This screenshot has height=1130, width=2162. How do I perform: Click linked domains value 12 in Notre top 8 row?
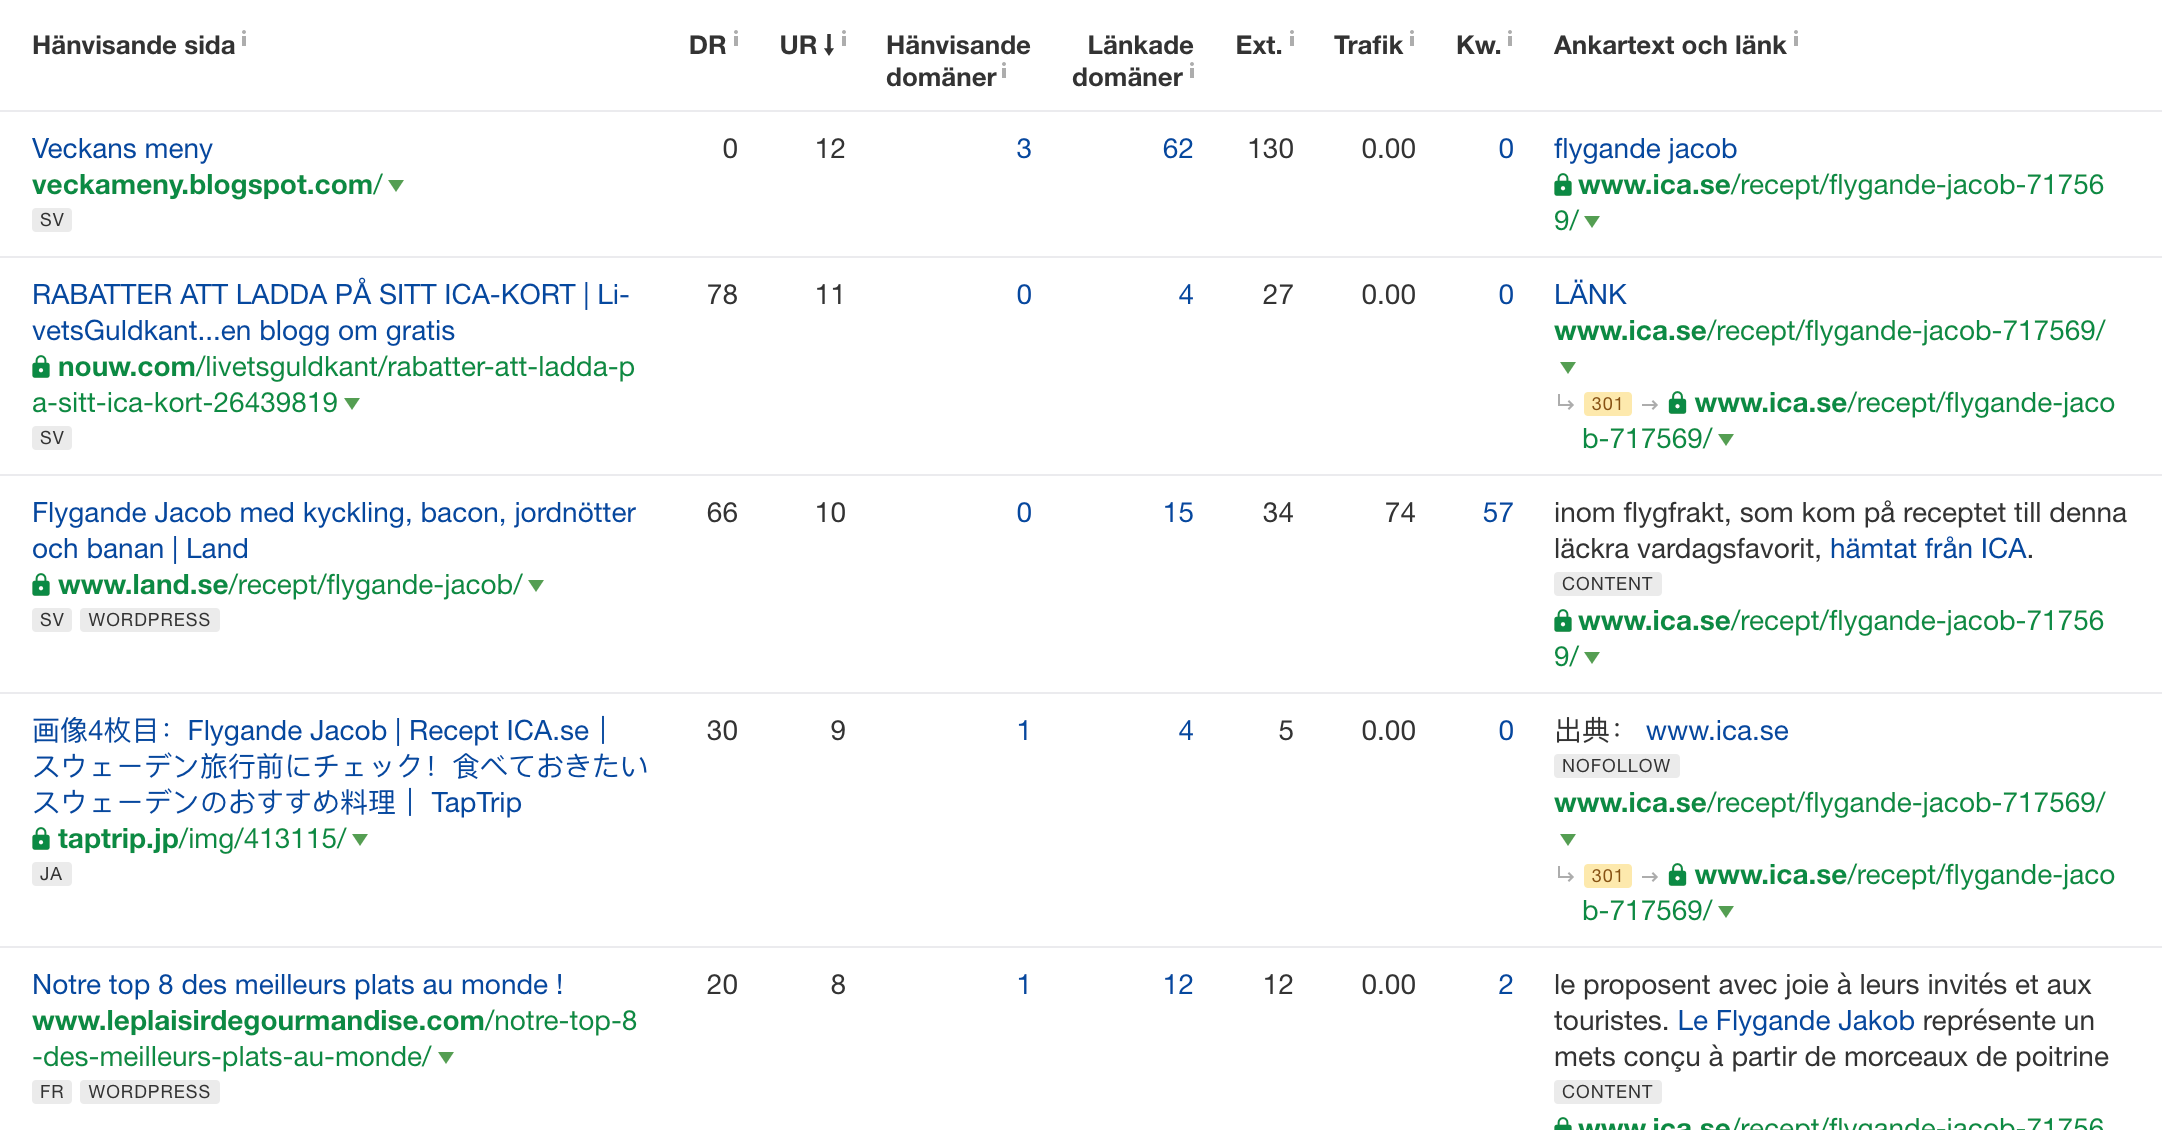click(x=1178, y=985)
